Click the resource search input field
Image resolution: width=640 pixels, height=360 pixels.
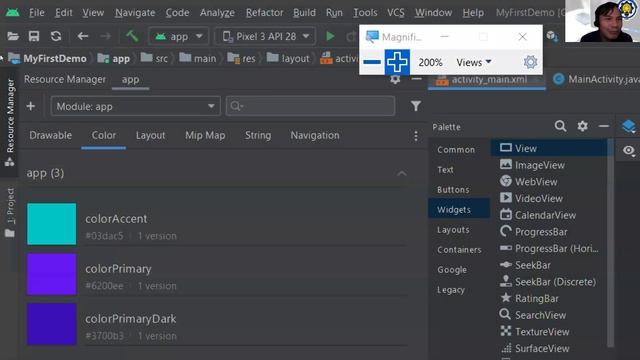click(x=310, y=106)
